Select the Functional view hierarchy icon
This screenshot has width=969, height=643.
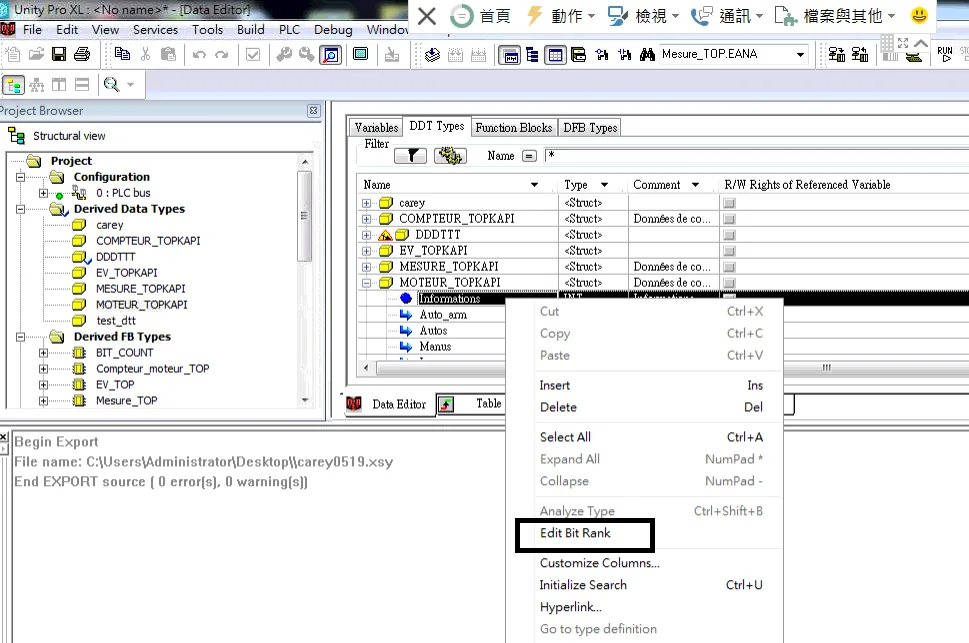pyautogui.click(x=36, y=85)
